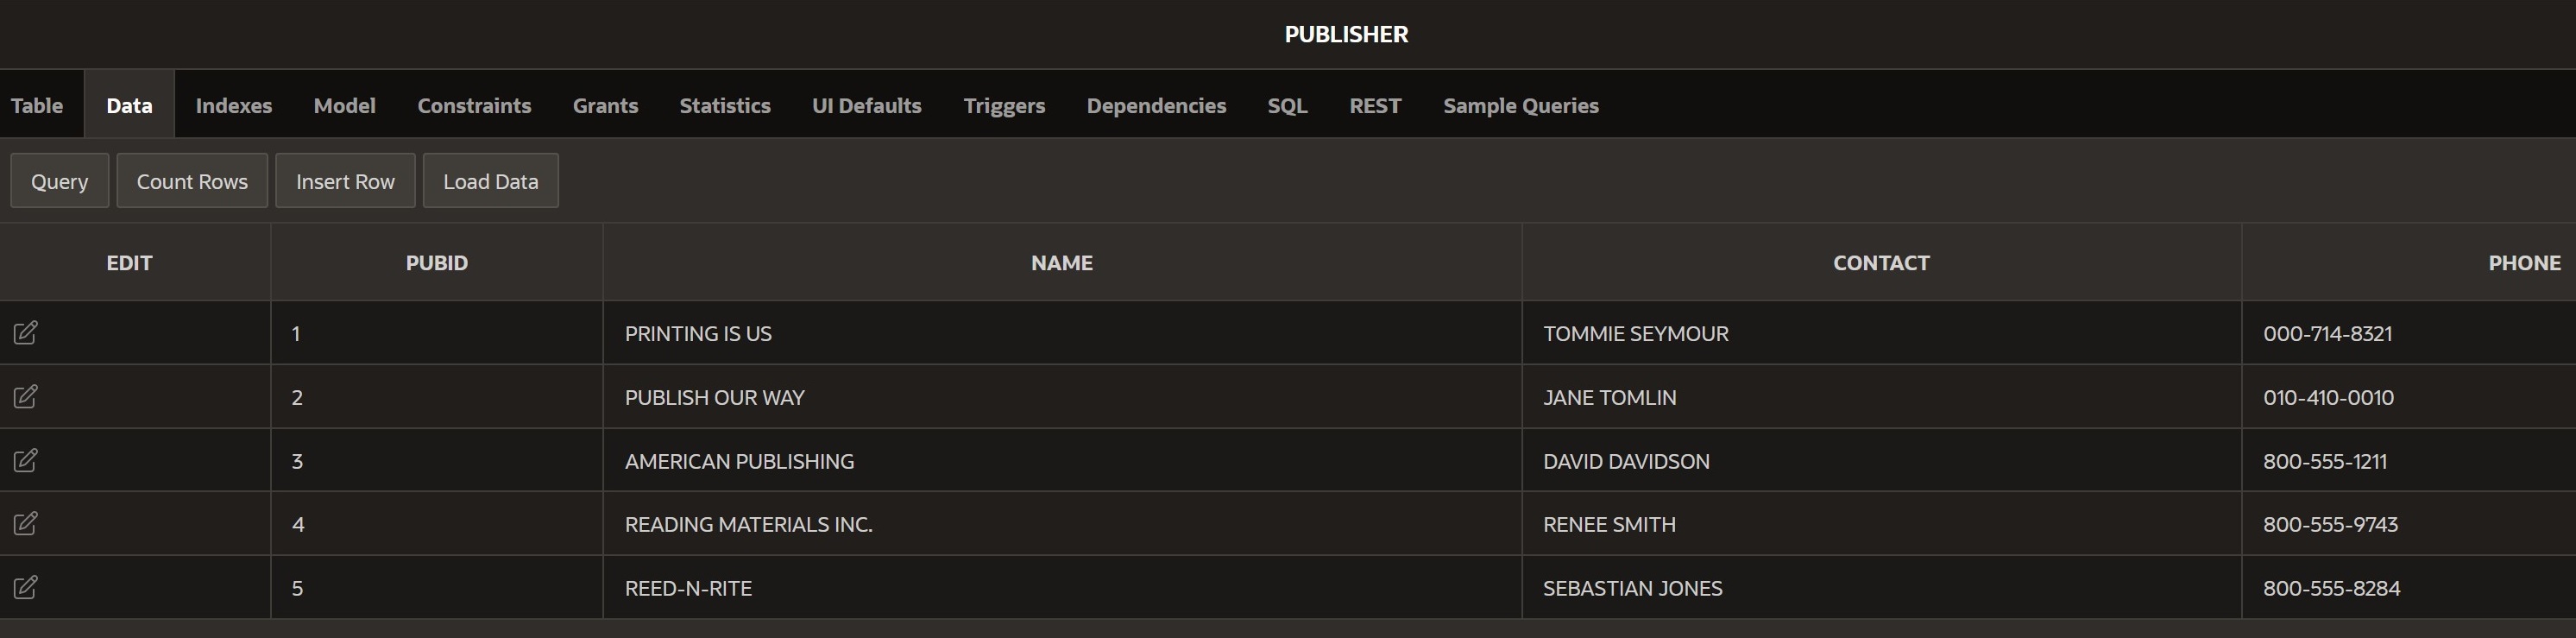The height and width of the screenshot is (638, 2576).
Task: Click phone number 800-555-9743
Action: coord(2330,524)
